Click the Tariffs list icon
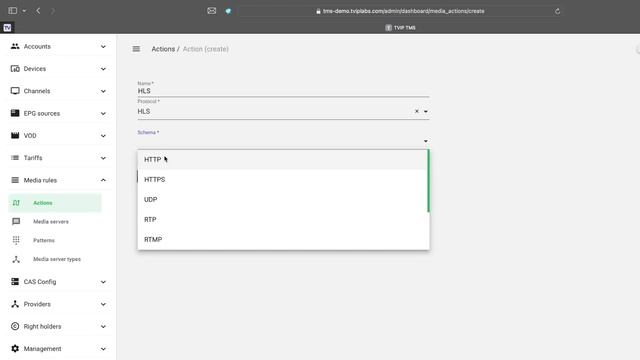The image size is (640, 360). click(x=15, y=158)
